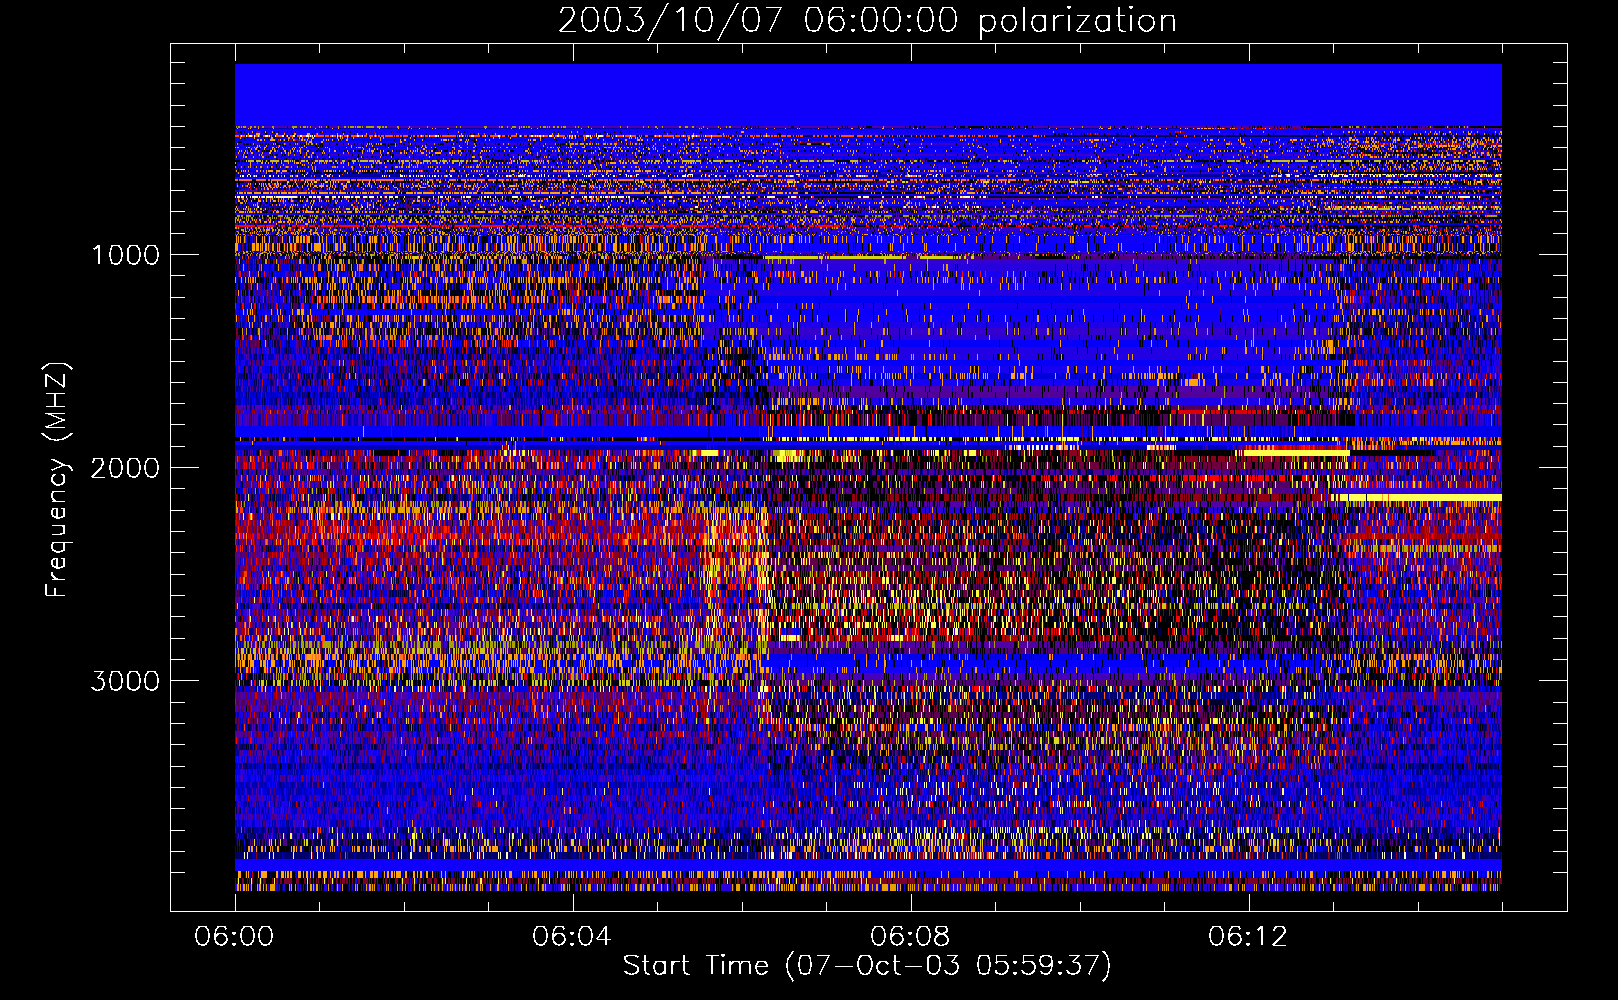Click the 06:08 time tick label
This screenshot has height=1000, width=1618.
[910, 936]
